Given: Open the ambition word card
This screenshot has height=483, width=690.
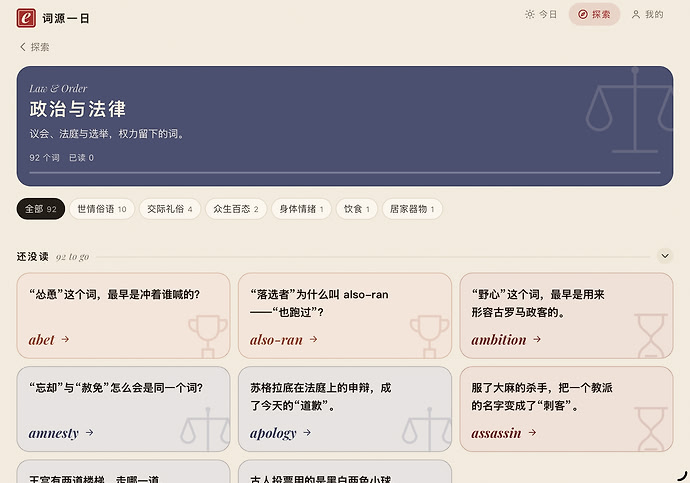Looking at the screenshot, I should (566, 315).
